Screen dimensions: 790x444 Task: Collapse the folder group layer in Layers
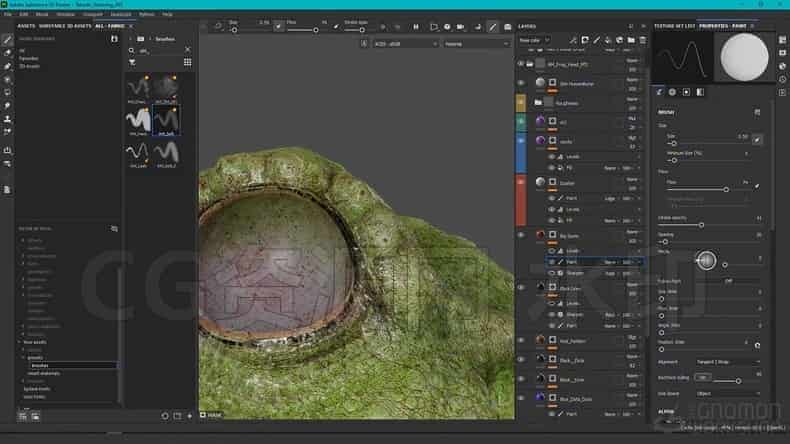530,64
